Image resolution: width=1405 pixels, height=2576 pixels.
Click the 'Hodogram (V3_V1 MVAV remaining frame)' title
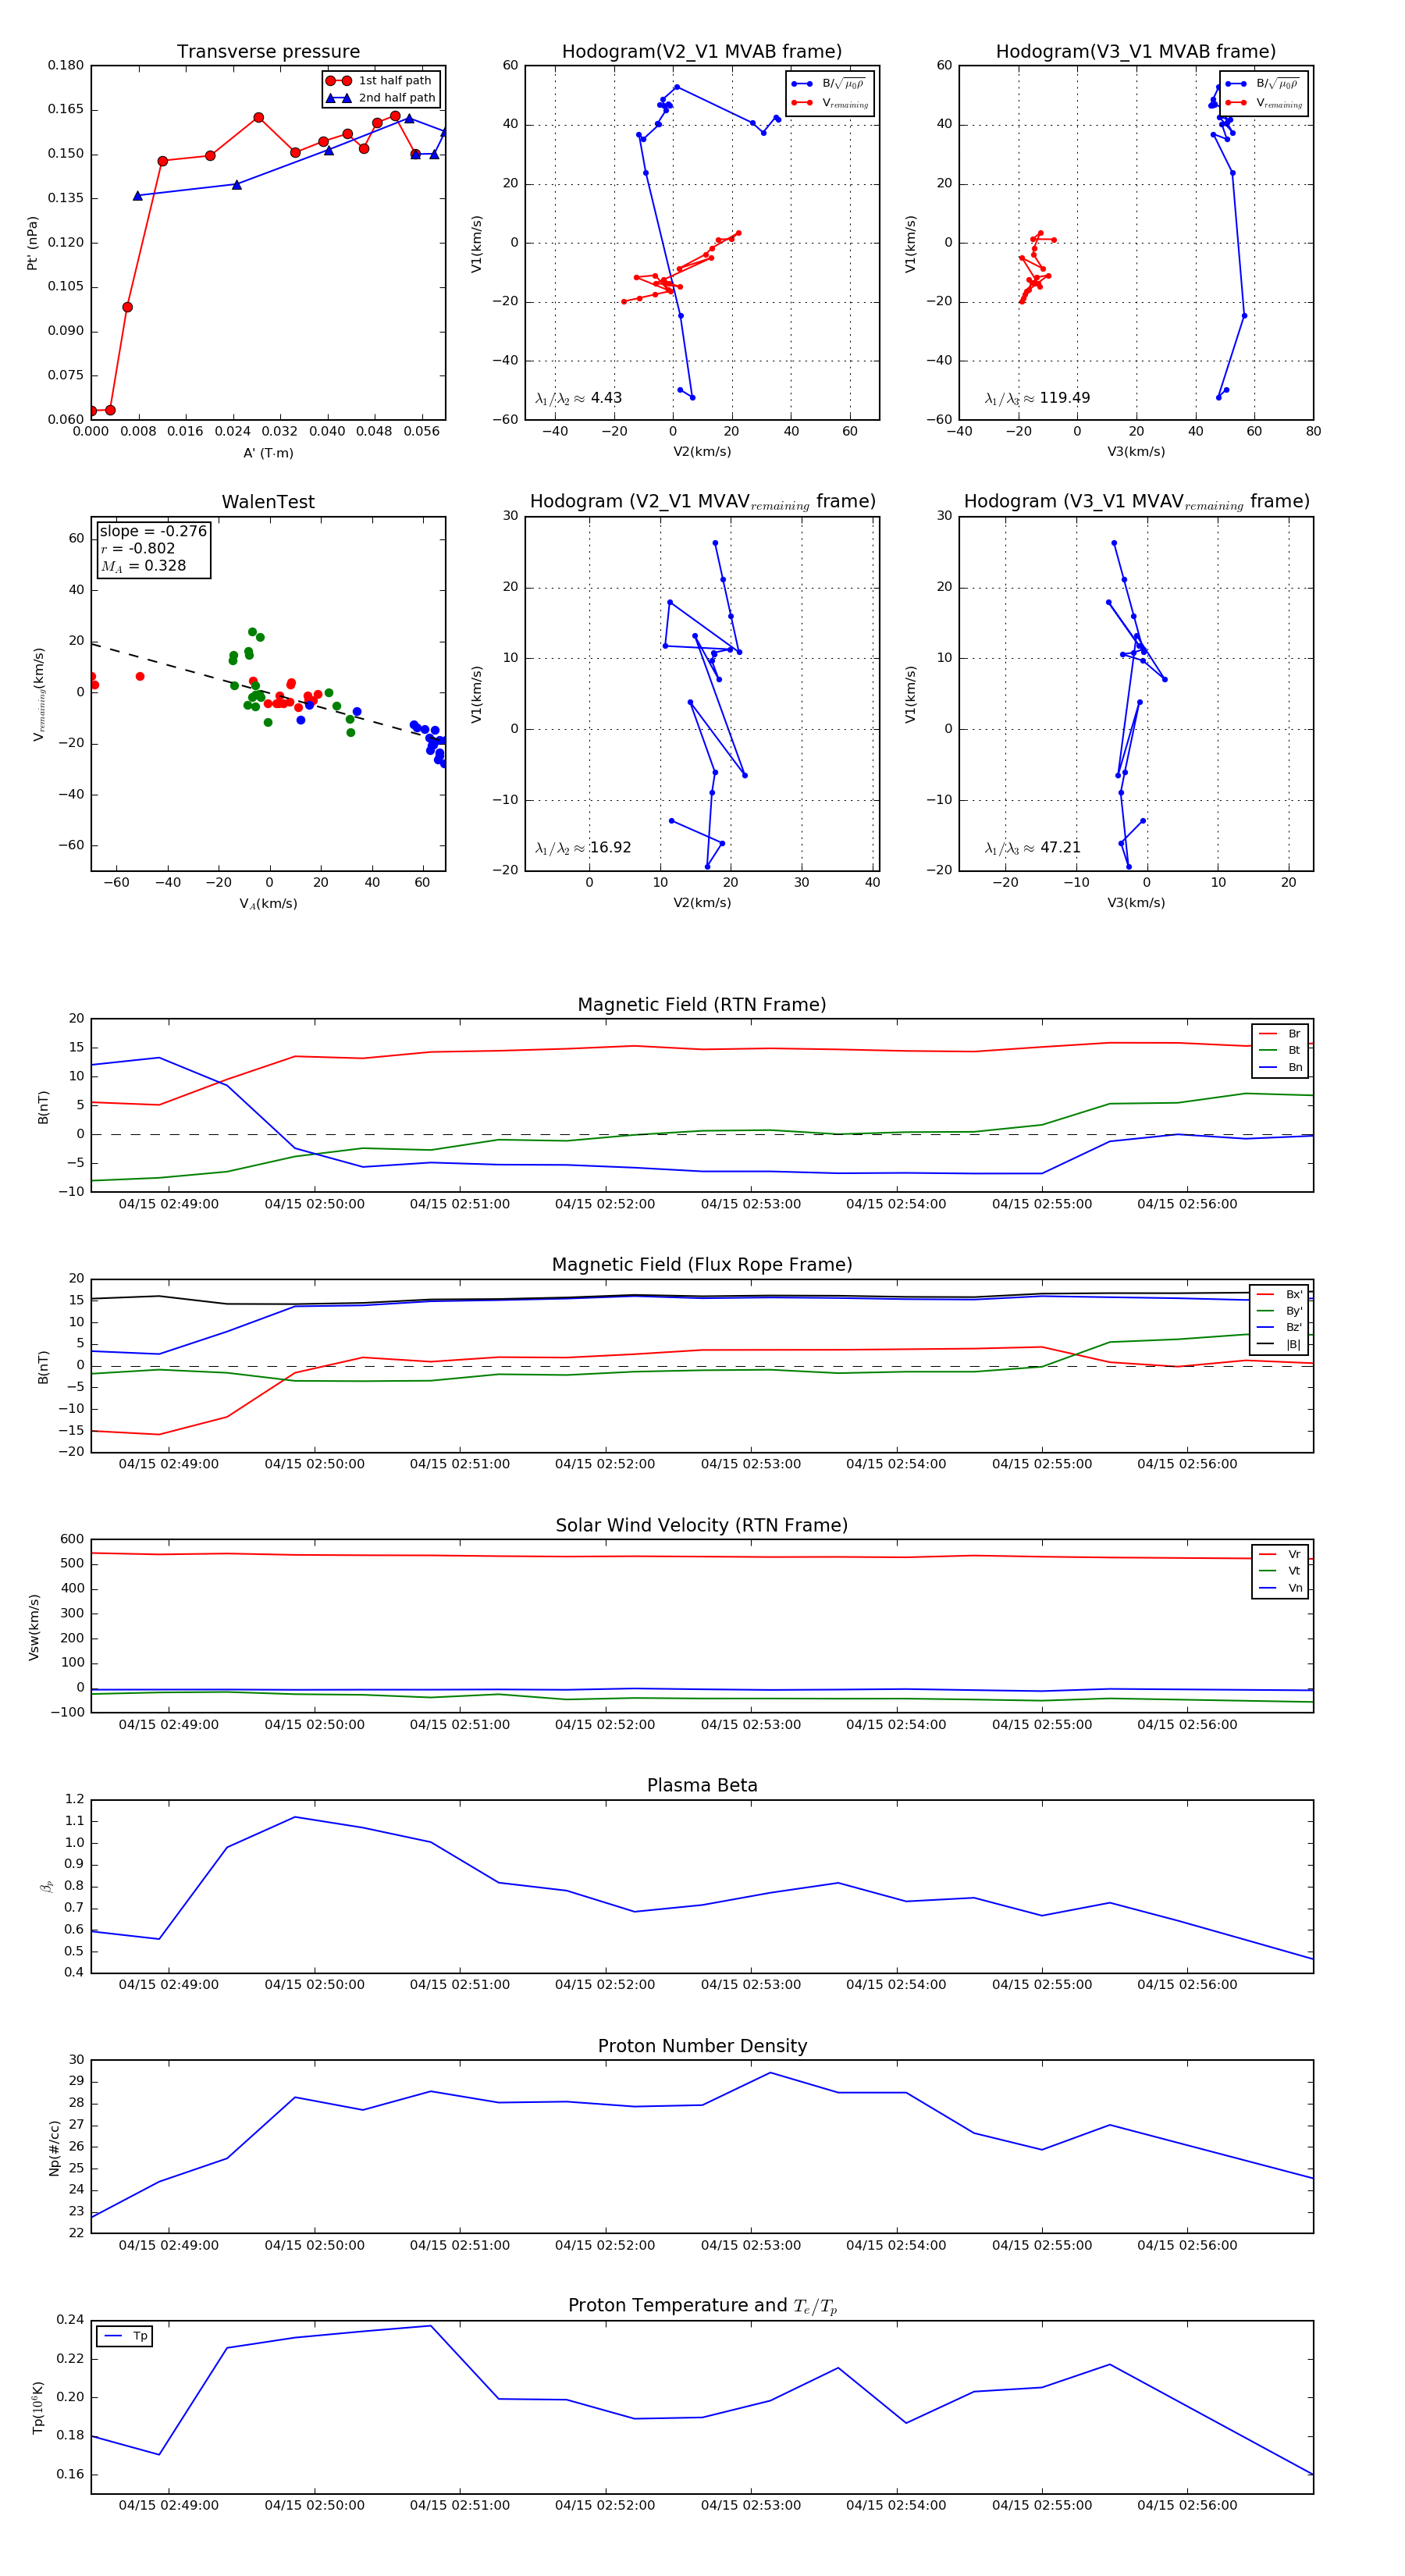[1136, 502]
